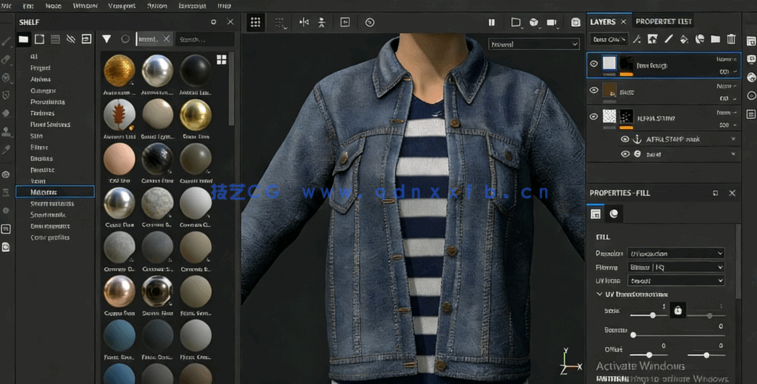Screen dimensions: 757x384
Task: Click the video camera icon in viewport toolbar
Action: [x=552, y=22]
